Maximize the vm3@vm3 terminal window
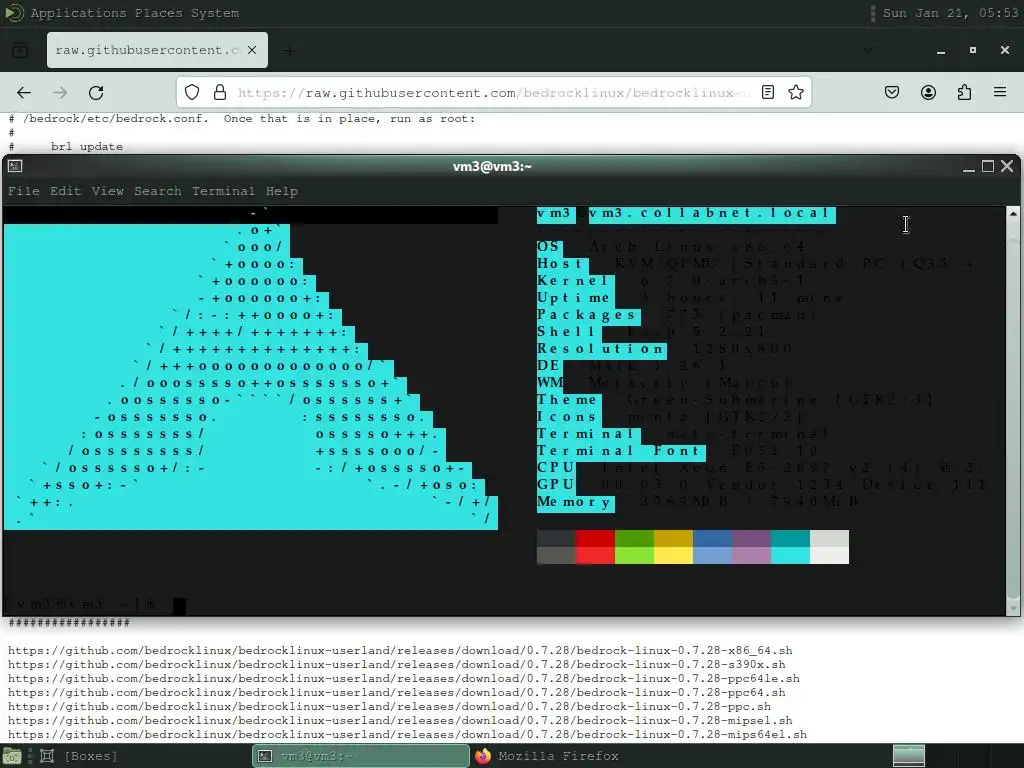This screenshot has width=1024, height=768. [x=988, y=167]
